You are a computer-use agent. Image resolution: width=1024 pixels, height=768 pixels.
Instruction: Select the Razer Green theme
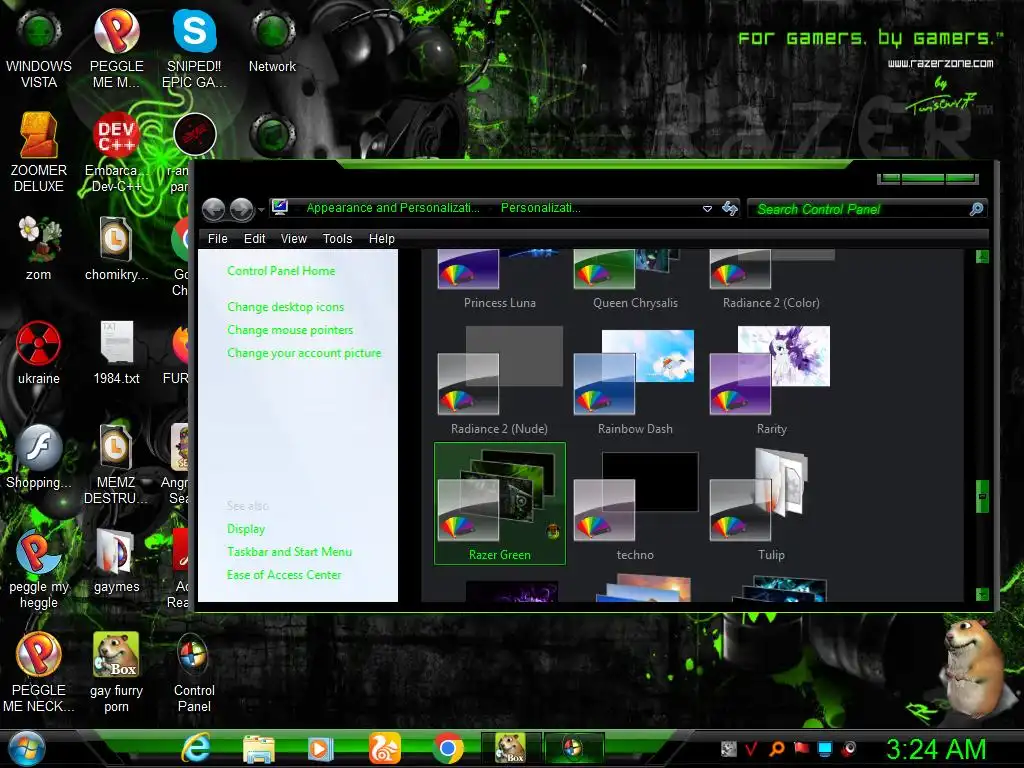pos(500,504)
